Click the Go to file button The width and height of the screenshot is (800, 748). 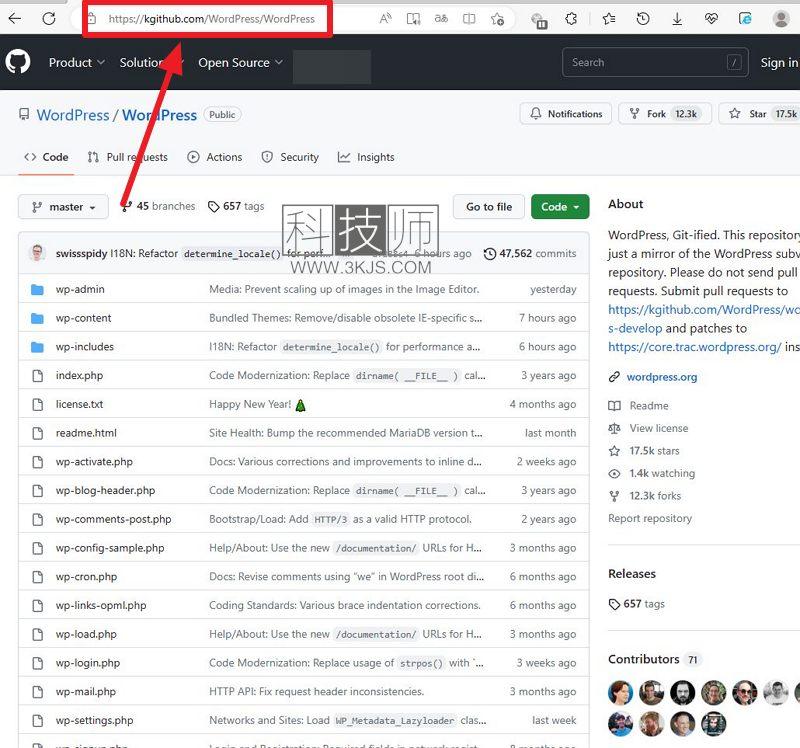pyautogui.click(x=489, y=207)
